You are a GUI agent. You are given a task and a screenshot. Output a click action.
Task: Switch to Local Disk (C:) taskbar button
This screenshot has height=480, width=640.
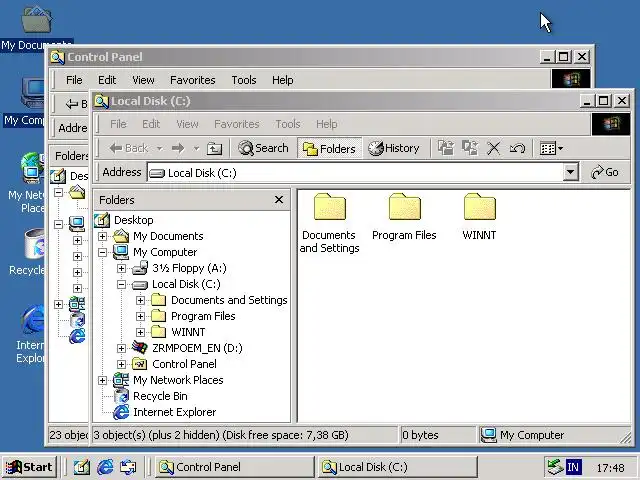click(397, 467)
